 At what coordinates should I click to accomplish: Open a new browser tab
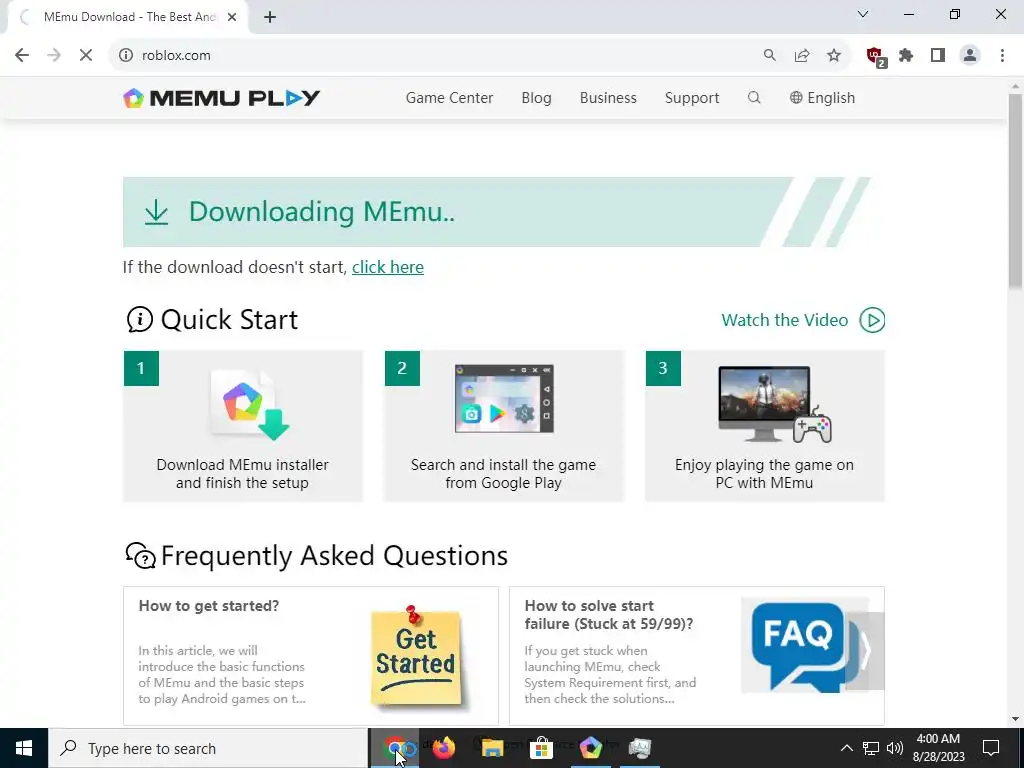coord(270,17)
